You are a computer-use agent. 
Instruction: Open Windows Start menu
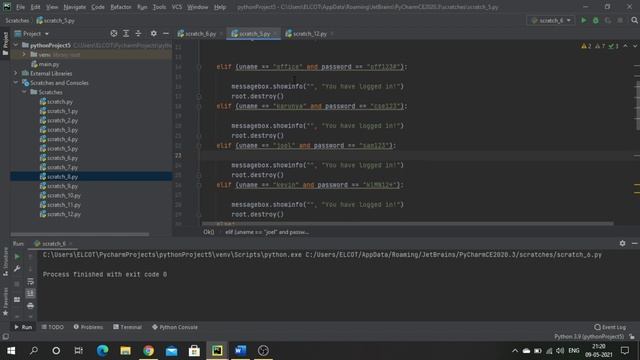pyautogui.click(x=11, y=351)
